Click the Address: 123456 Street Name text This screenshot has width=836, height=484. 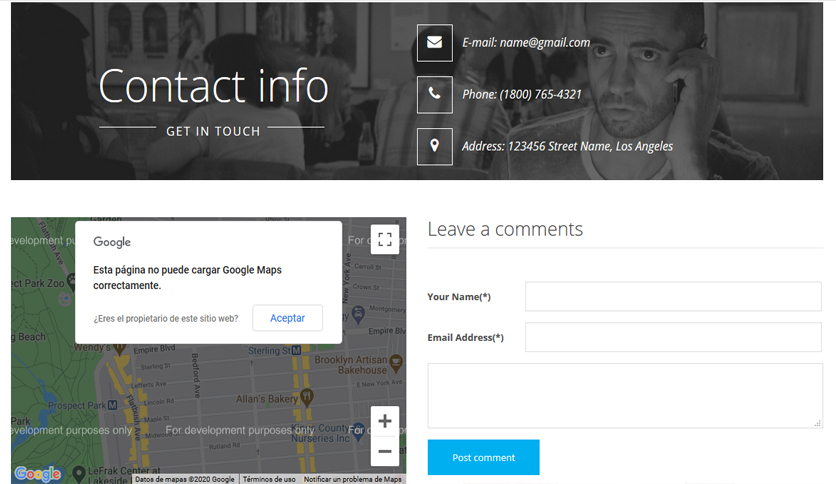567,146
